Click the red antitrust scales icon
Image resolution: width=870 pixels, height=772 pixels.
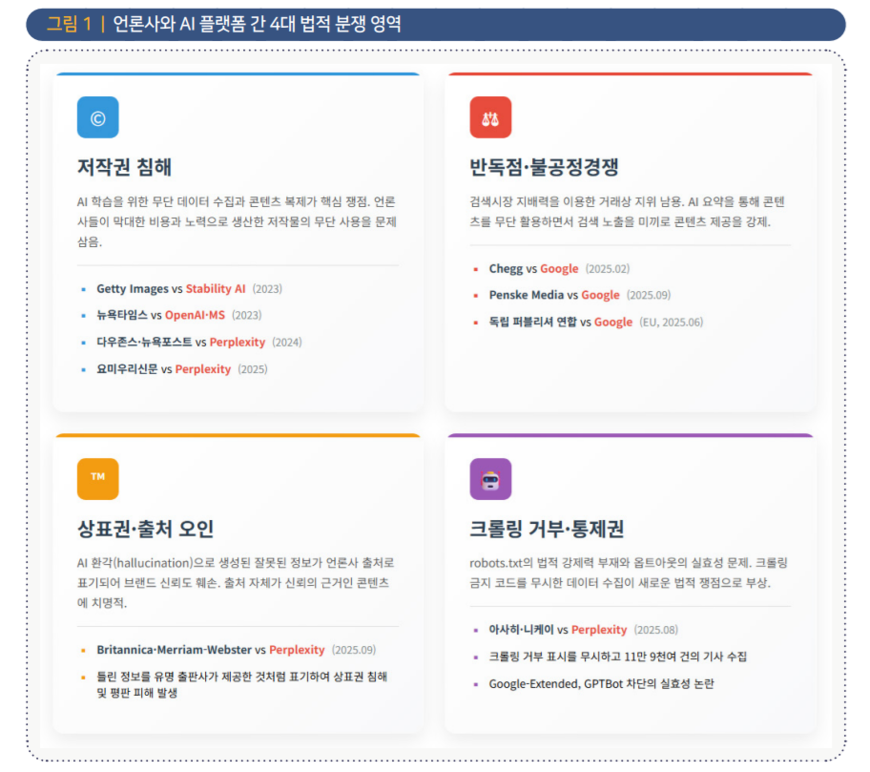(490, 118)
